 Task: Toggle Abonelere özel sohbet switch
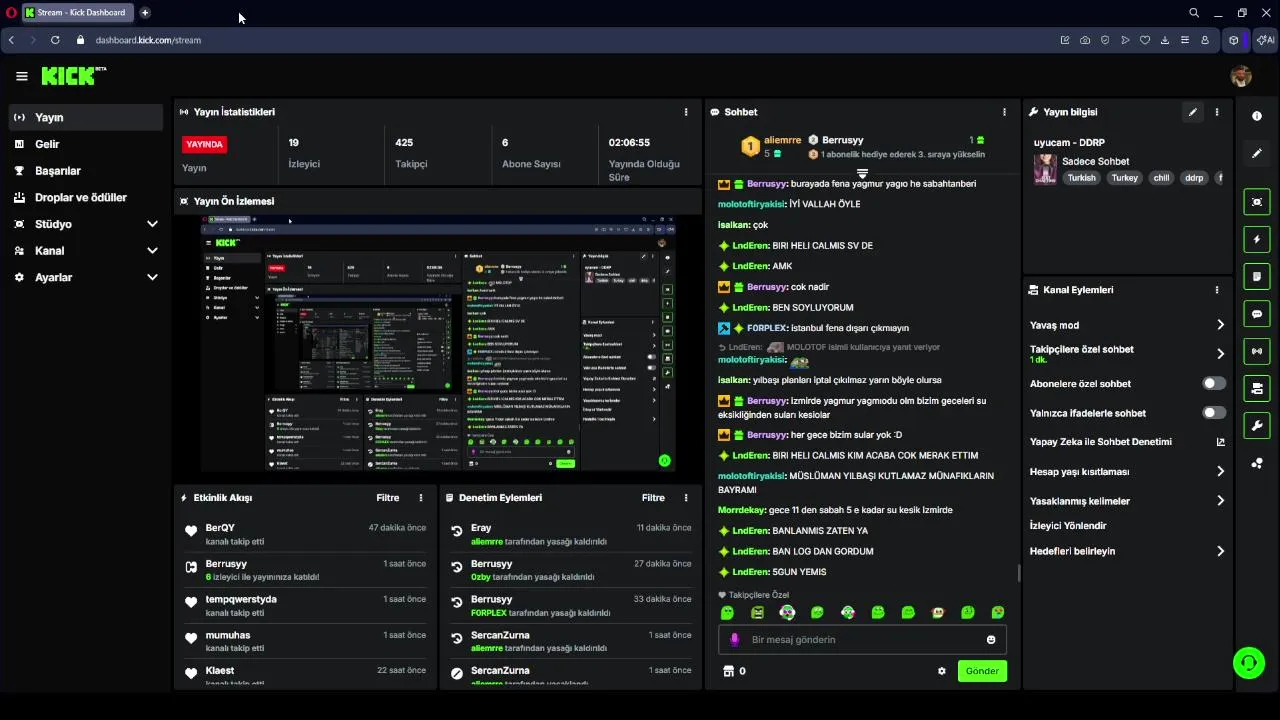(x=1214, y=384)
